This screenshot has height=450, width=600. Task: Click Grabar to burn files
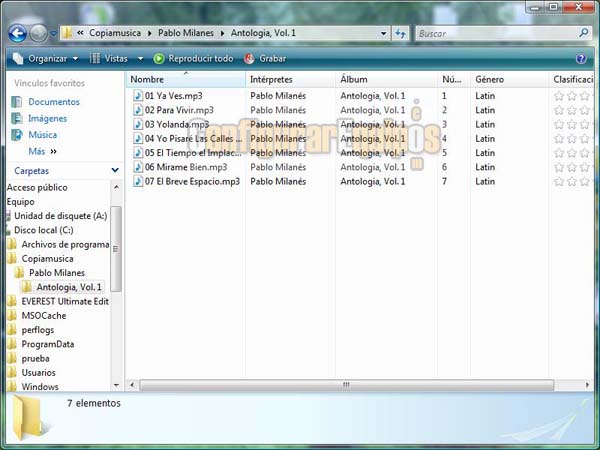(x=265, y=59)
